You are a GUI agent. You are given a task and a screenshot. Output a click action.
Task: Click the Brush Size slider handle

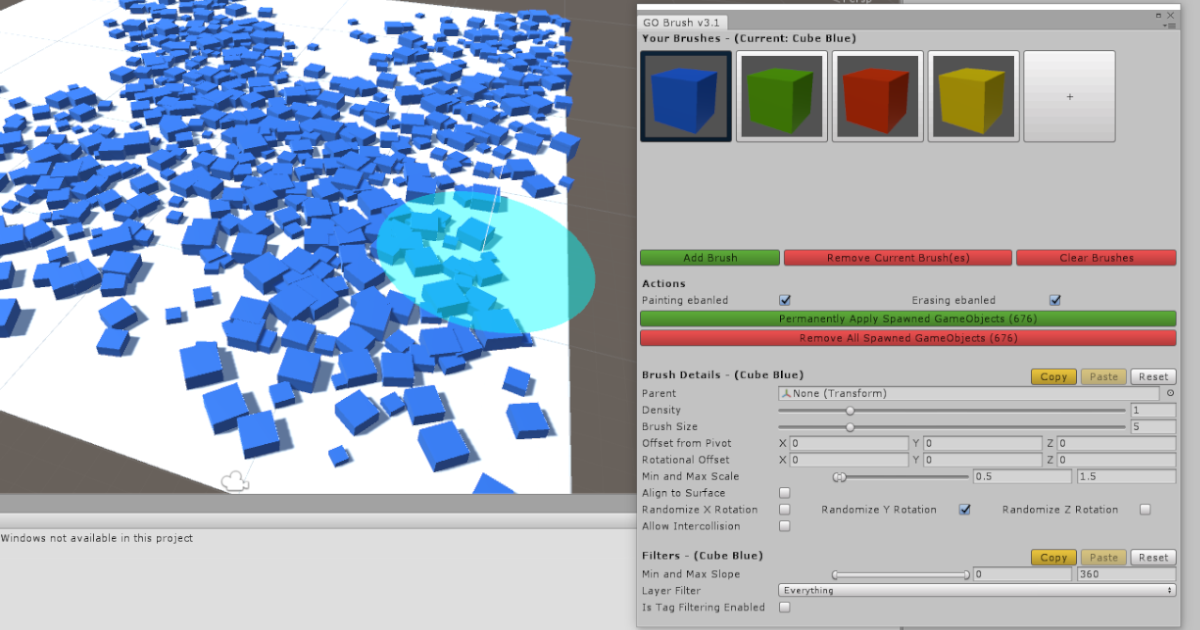(851, 426)
